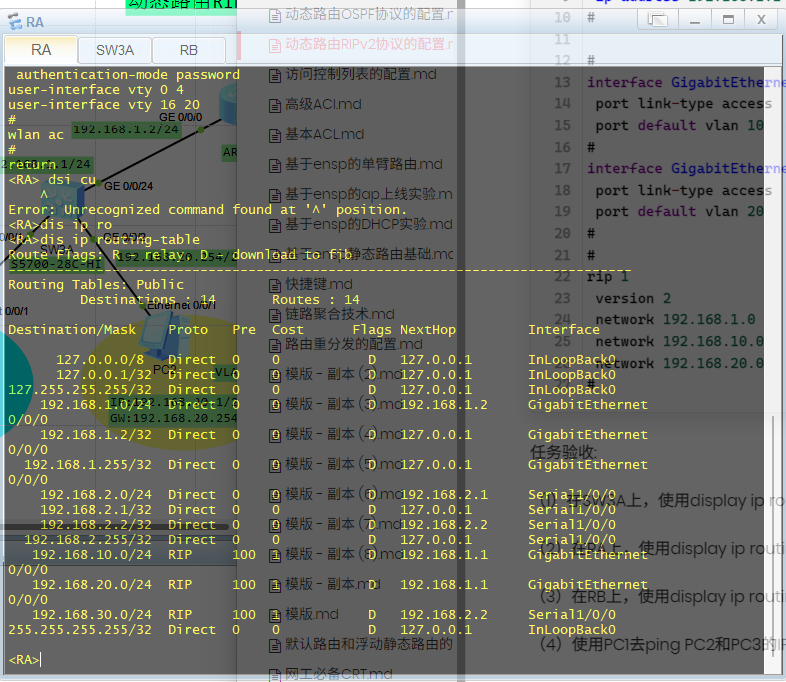Click the file icon beside 默认路由和浮动静态路由的
This screenshot has height=682, width=786.
(275, 646)
